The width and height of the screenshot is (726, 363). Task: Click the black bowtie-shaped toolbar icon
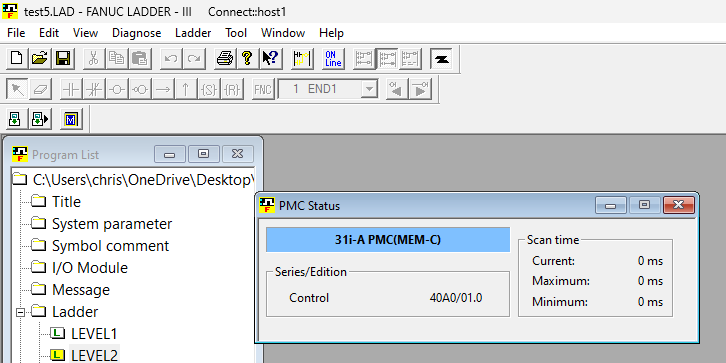(x=441, y=58)
